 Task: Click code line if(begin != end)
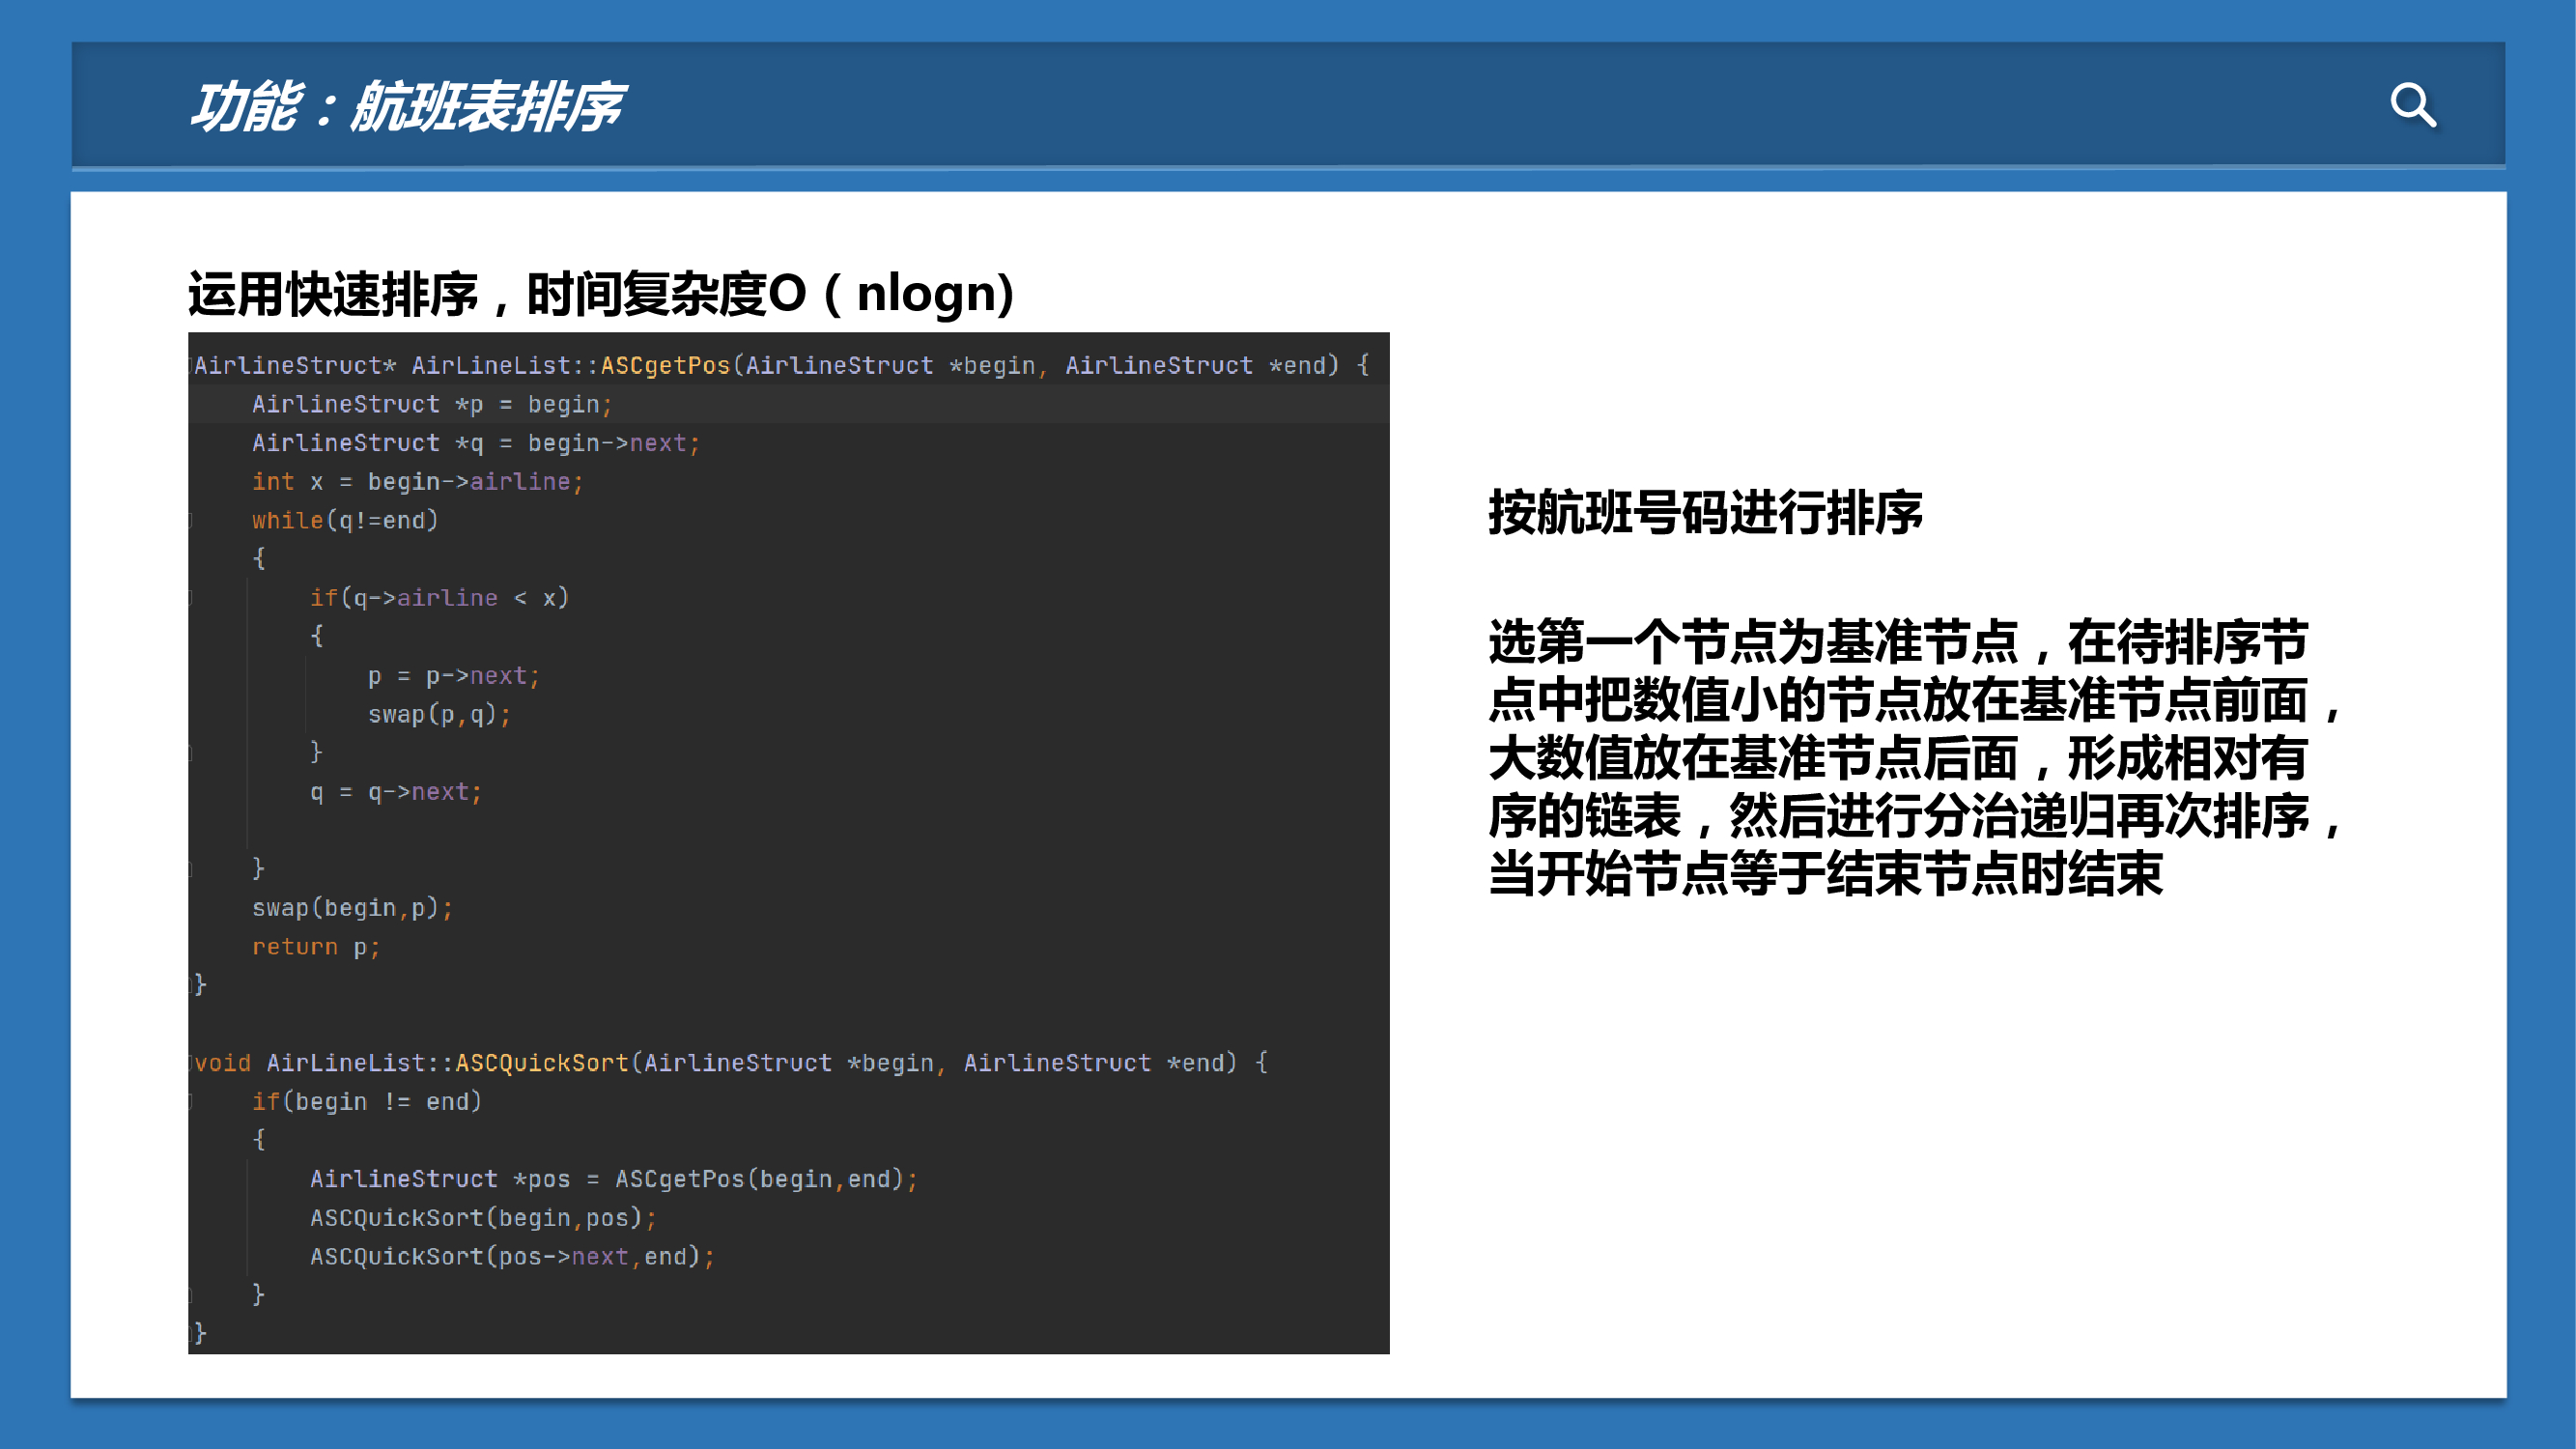(366, 1102)
